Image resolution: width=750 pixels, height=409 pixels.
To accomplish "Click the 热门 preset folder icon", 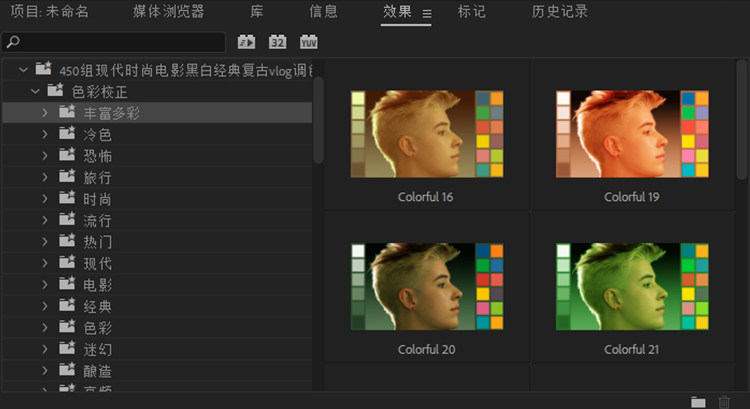I will (67, 241).
